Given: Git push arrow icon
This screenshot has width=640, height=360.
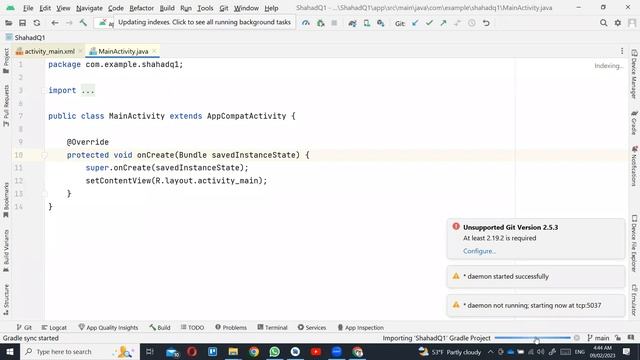Looking at the screenshot, I should [x=443, y=23].
